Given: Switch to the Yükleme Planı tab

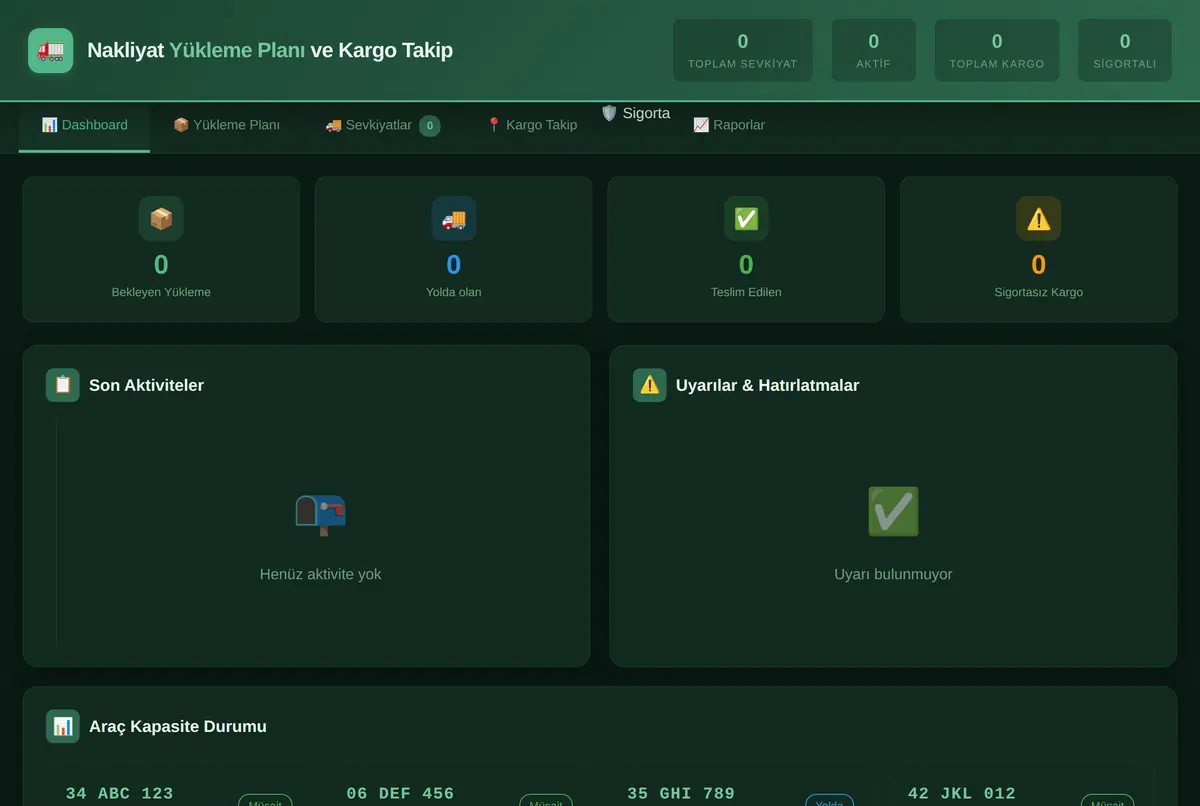Looking at the screenshot, I should (226, 125).
